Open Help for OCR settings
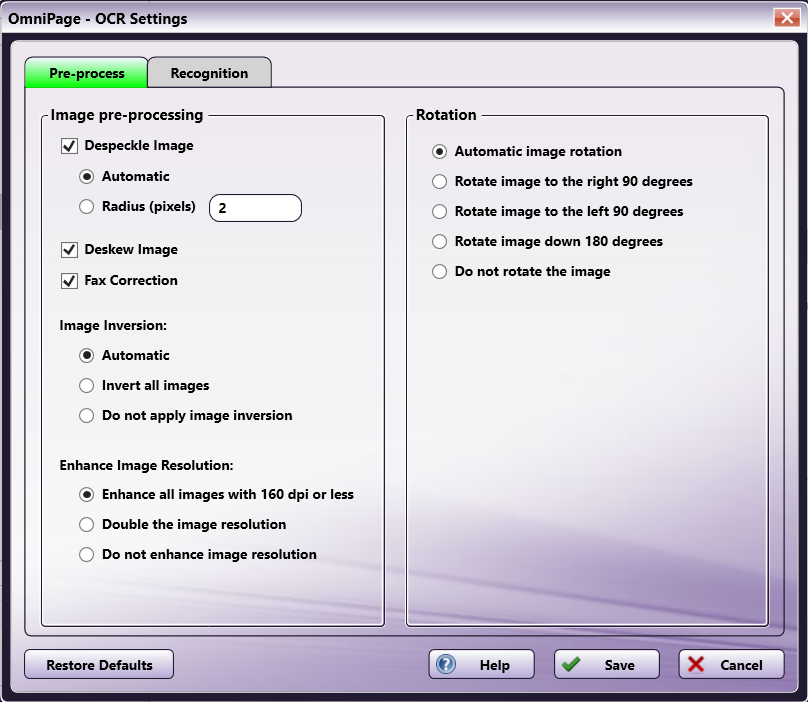Image resolution: width=808 pixels, height=702 pixels. [481, 664]
